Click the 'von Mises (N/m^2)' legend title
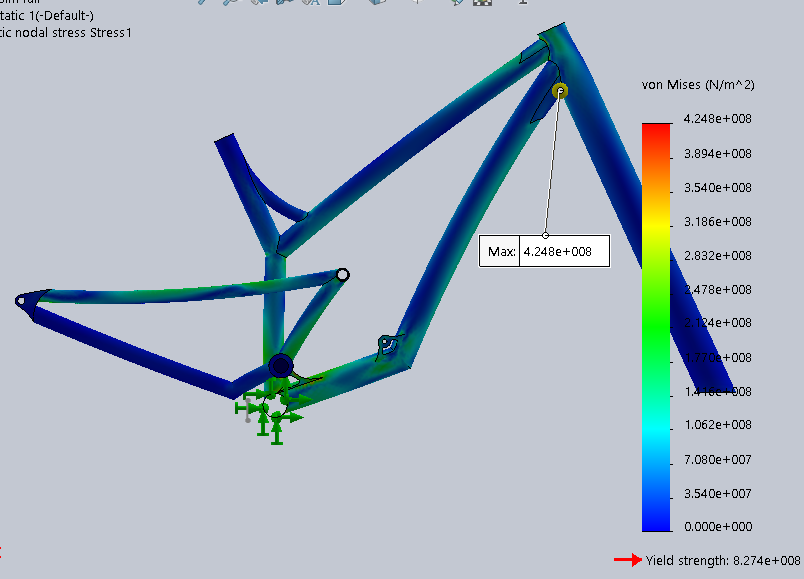Screen dimensions: 804x579 click(698, 85)
